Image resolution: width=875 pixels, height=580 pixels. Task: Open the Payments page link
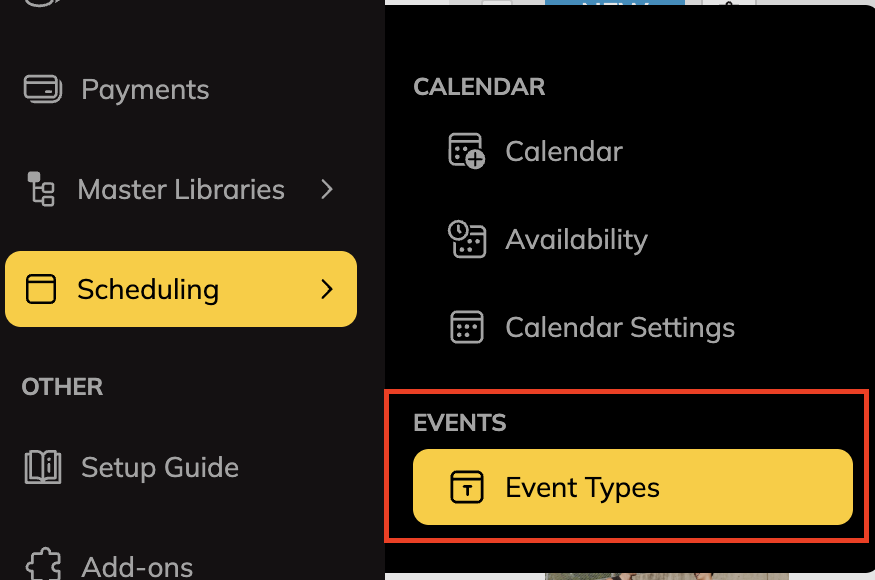coord(144,89)
